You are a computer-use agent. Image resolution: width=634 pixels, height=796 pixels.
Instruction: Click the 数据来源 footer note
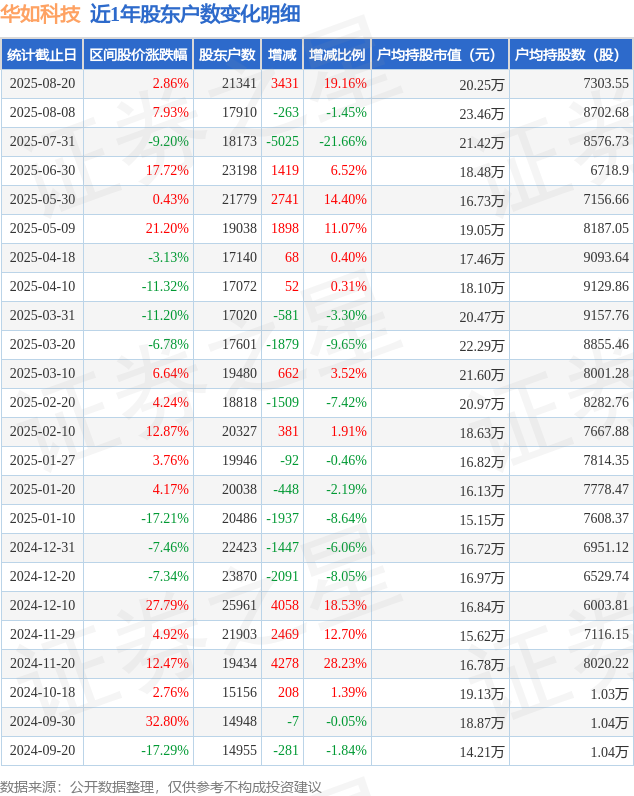(161, 787)
